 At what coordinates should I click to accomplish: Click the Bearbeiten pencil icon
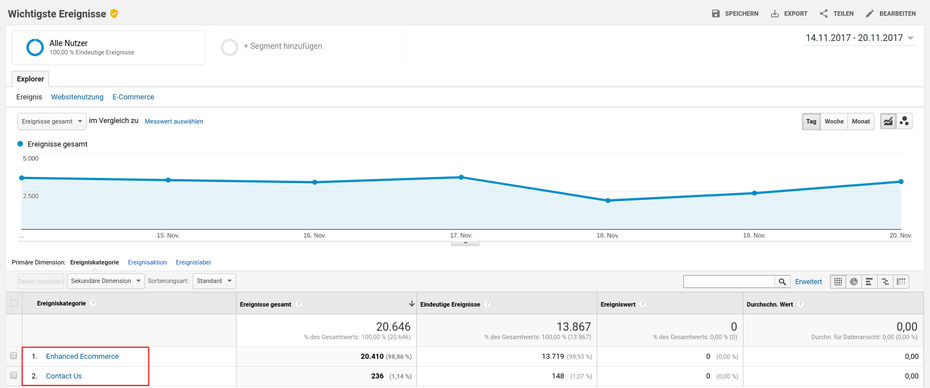870,14
